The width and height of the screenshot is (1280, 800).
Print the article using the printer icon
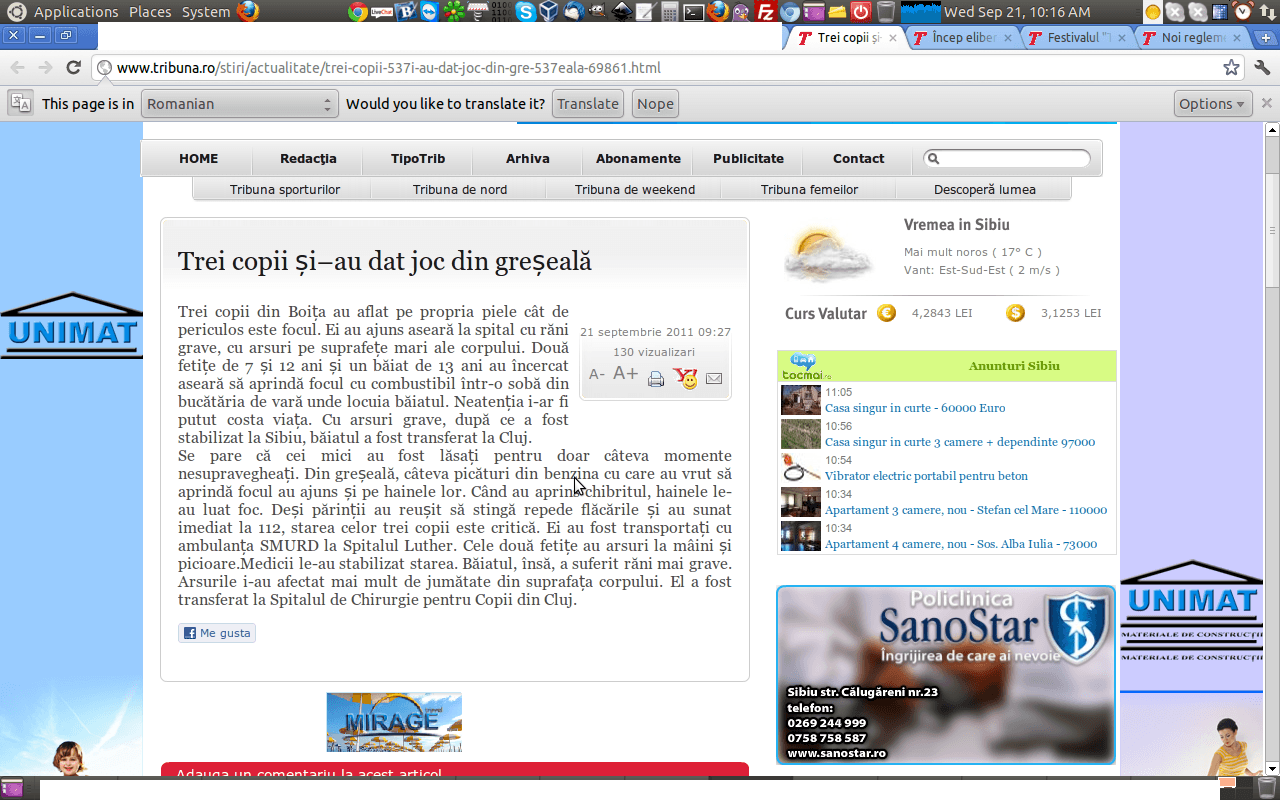tap(656, 379)
